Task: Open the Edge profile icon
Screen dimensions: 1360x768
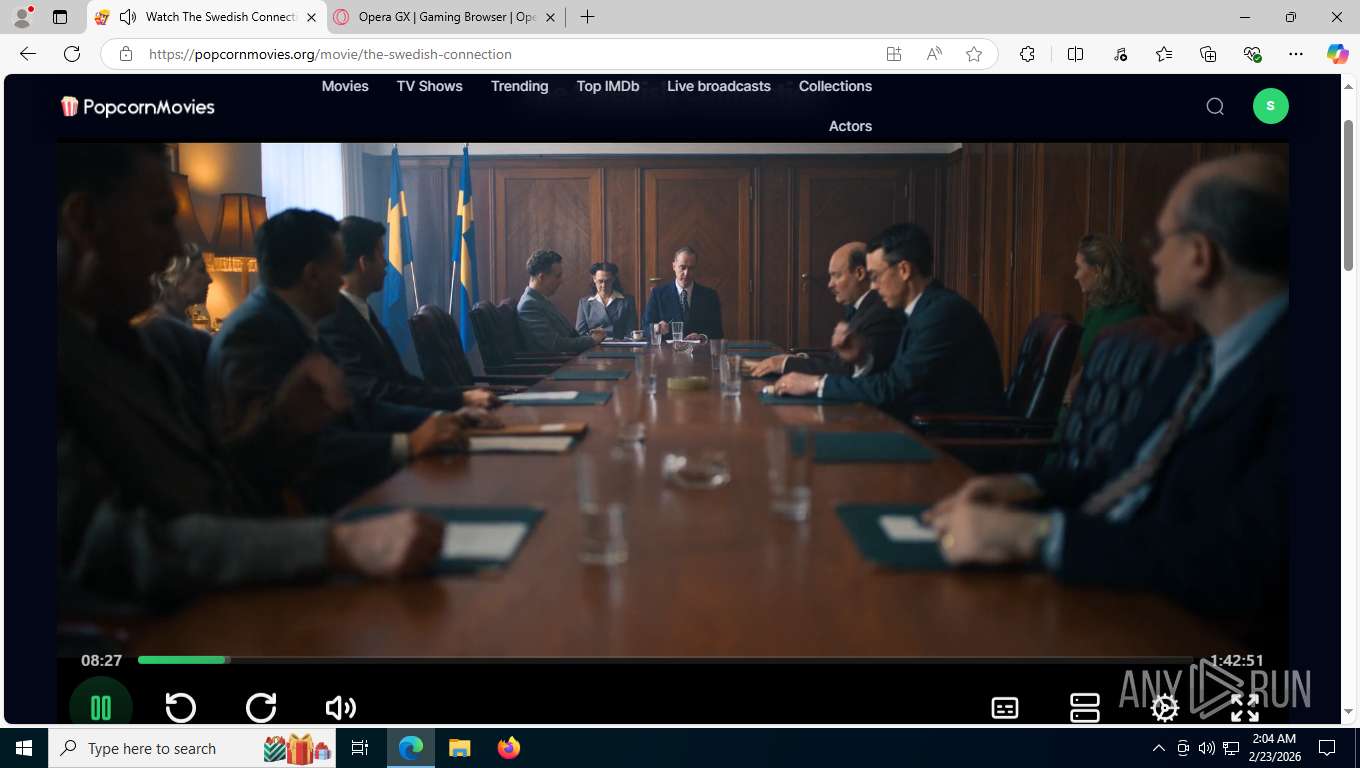Action: point(22,17)
